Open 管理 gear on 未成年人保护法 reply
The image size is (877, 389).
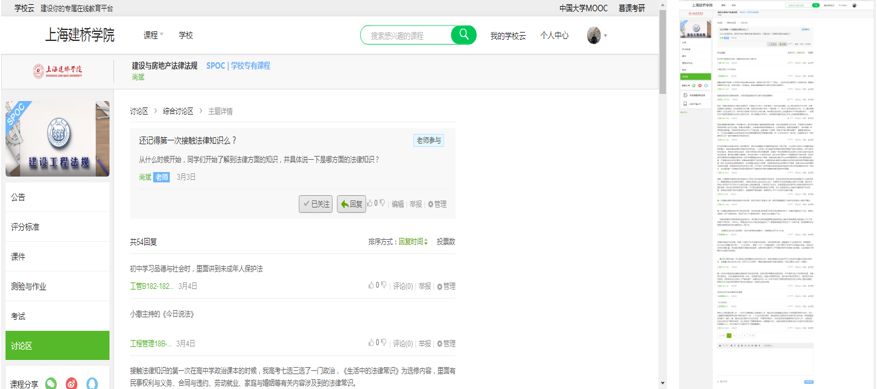(x=446, y=286)
